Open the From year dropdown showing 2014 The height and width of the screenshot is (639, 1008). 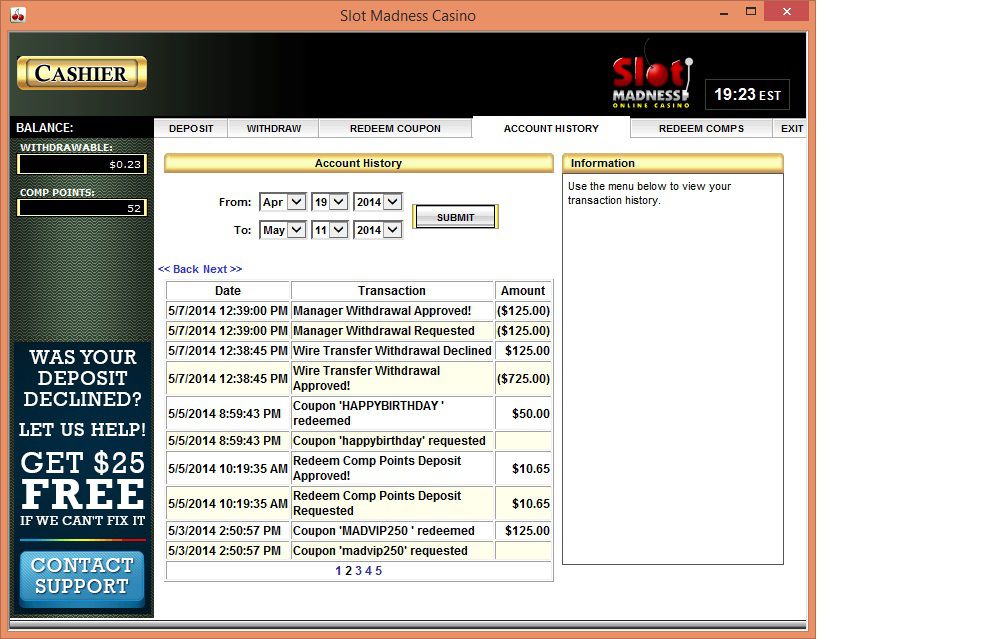(378, 202)
